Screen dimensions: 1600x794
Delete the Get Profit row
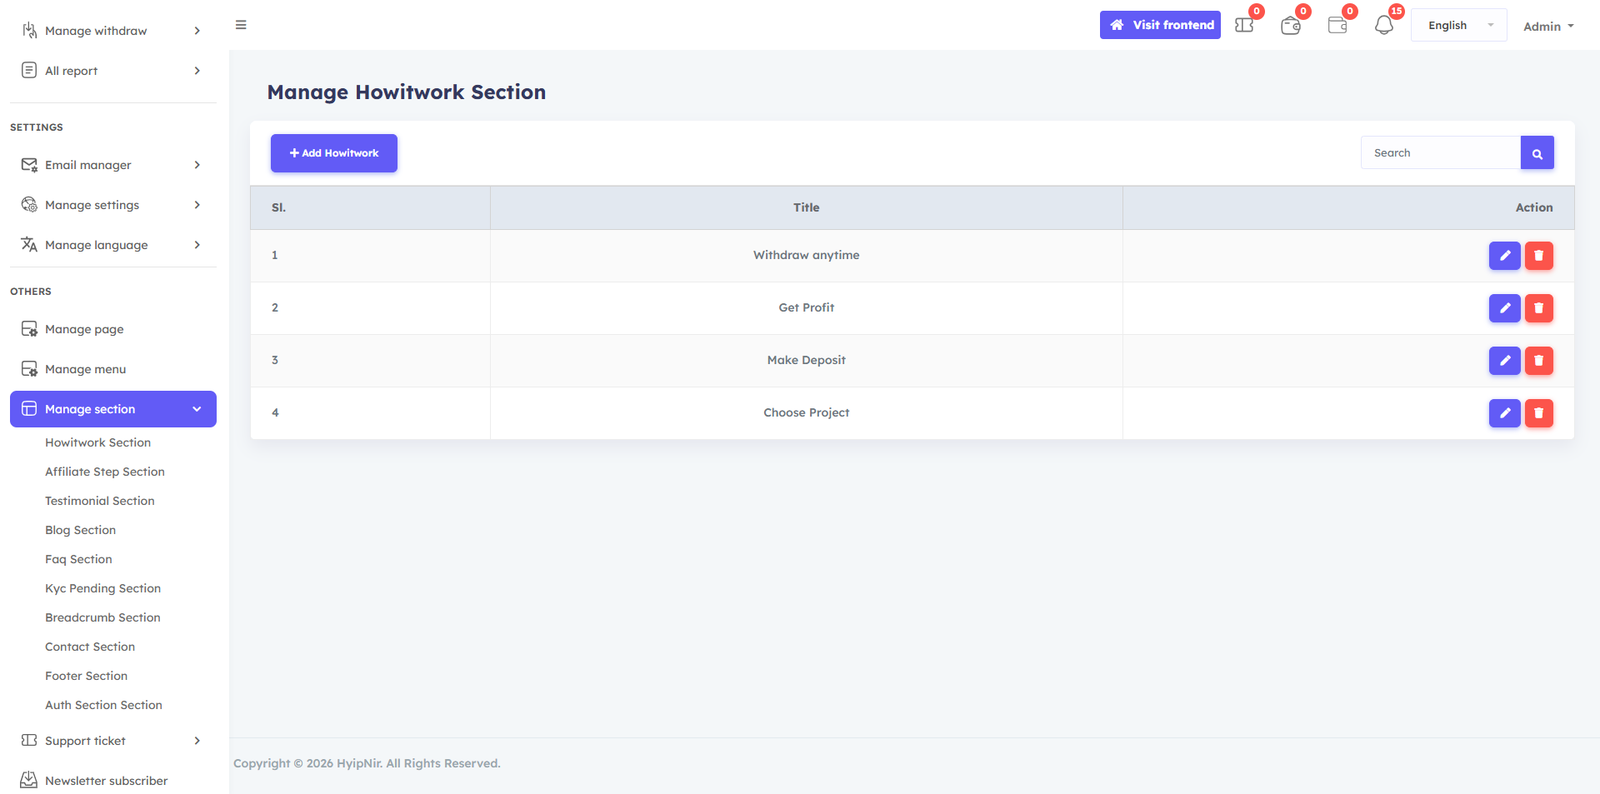[1539, 308]
